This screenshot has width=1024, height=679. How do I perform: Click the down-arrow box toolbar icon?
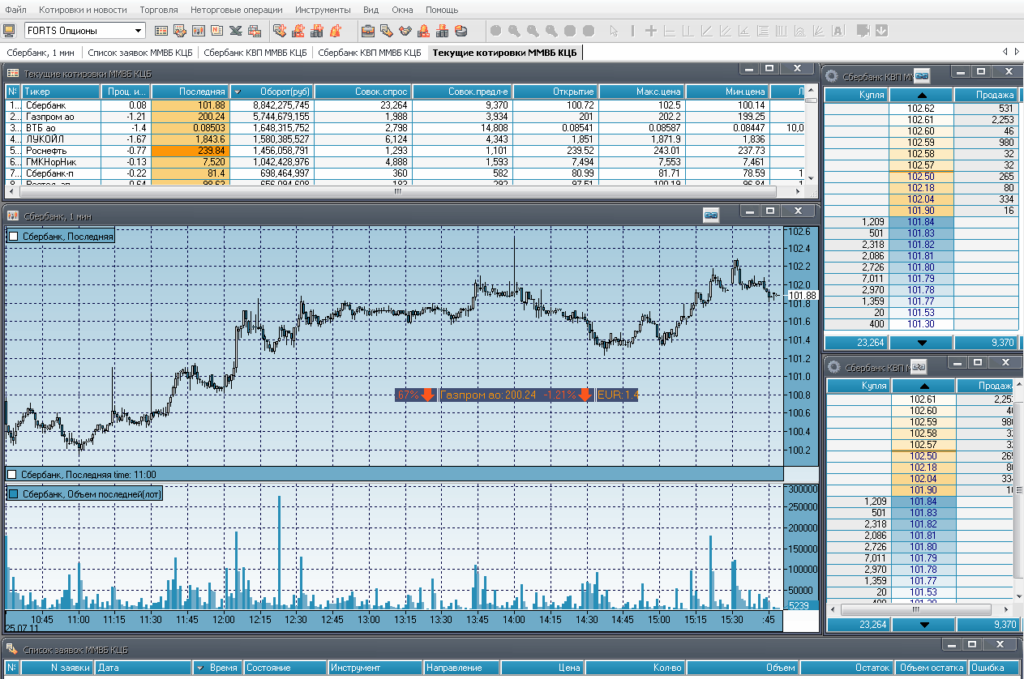pos(882,31)
